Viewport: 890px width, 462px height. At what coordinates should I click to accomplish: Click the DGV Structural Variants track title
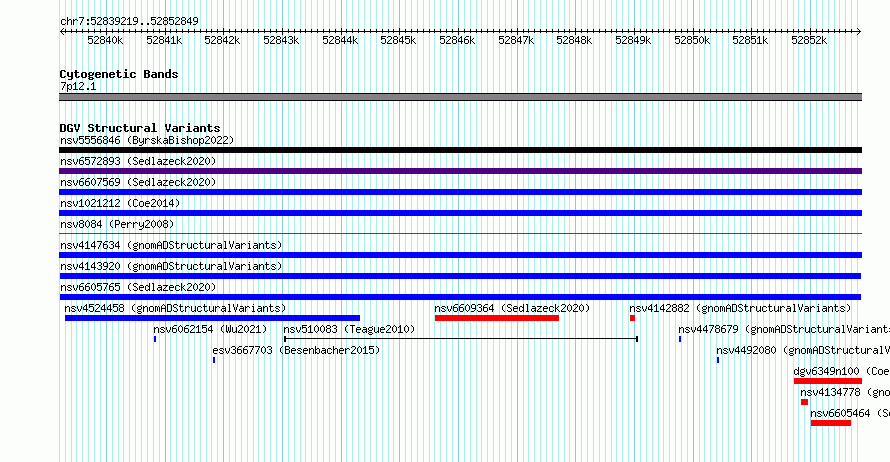(140, 128)
